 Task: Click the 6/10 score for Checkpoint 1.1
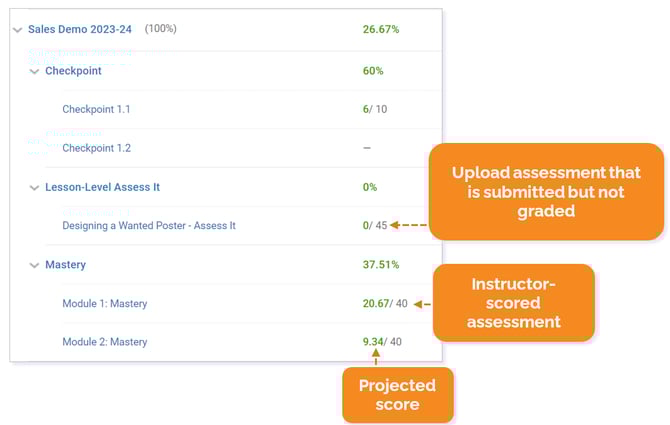click(x=374, y=109)
